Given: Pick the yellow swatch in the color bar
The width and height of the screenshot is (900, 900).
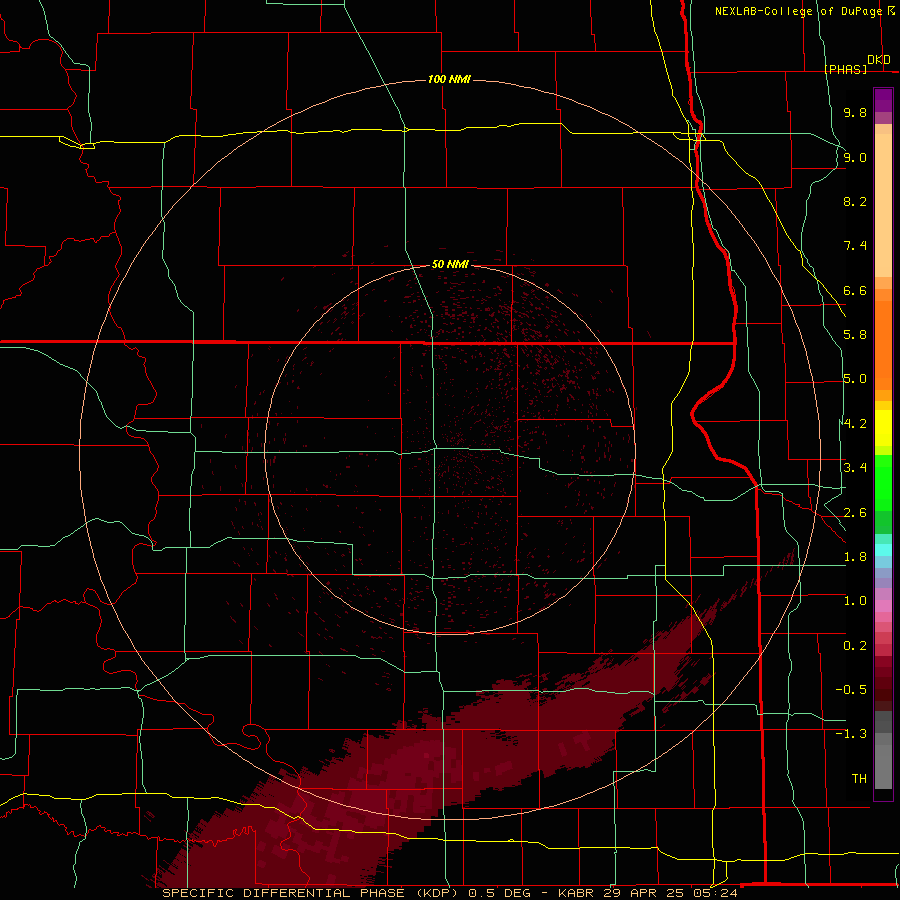Looking at the screenshot, I should point(883,428).
